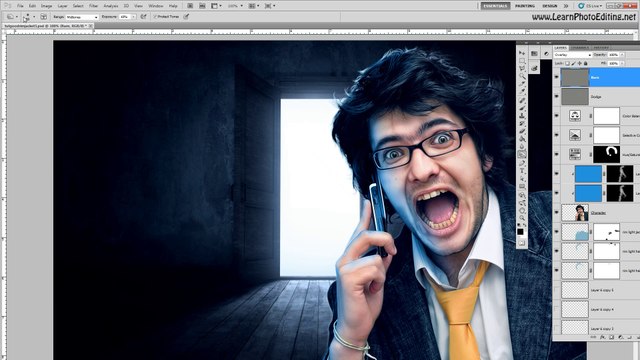Switch to the Channels tab

pyautogui.click(x=580, y=48)
